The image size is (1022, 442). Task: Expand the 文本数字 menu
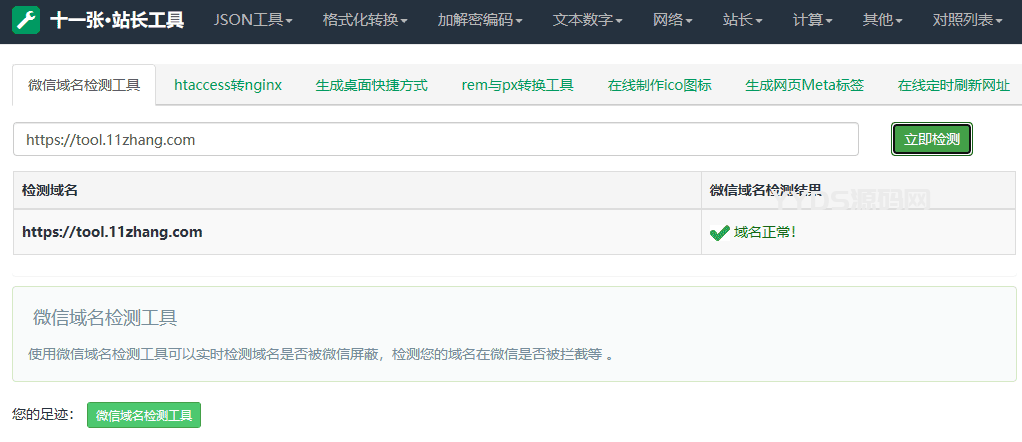tap(587, 21)
